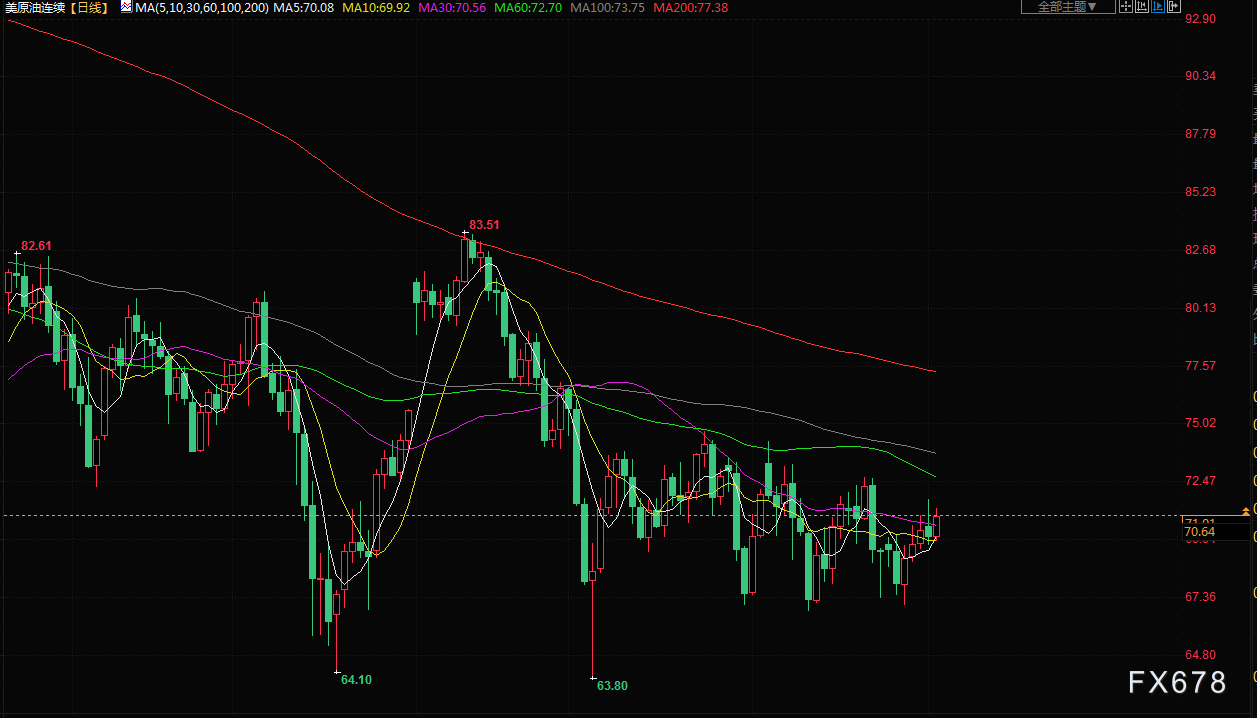Click the 82.61 high price label
Screen dimensions: 1257x718
(x=36, y=245)
